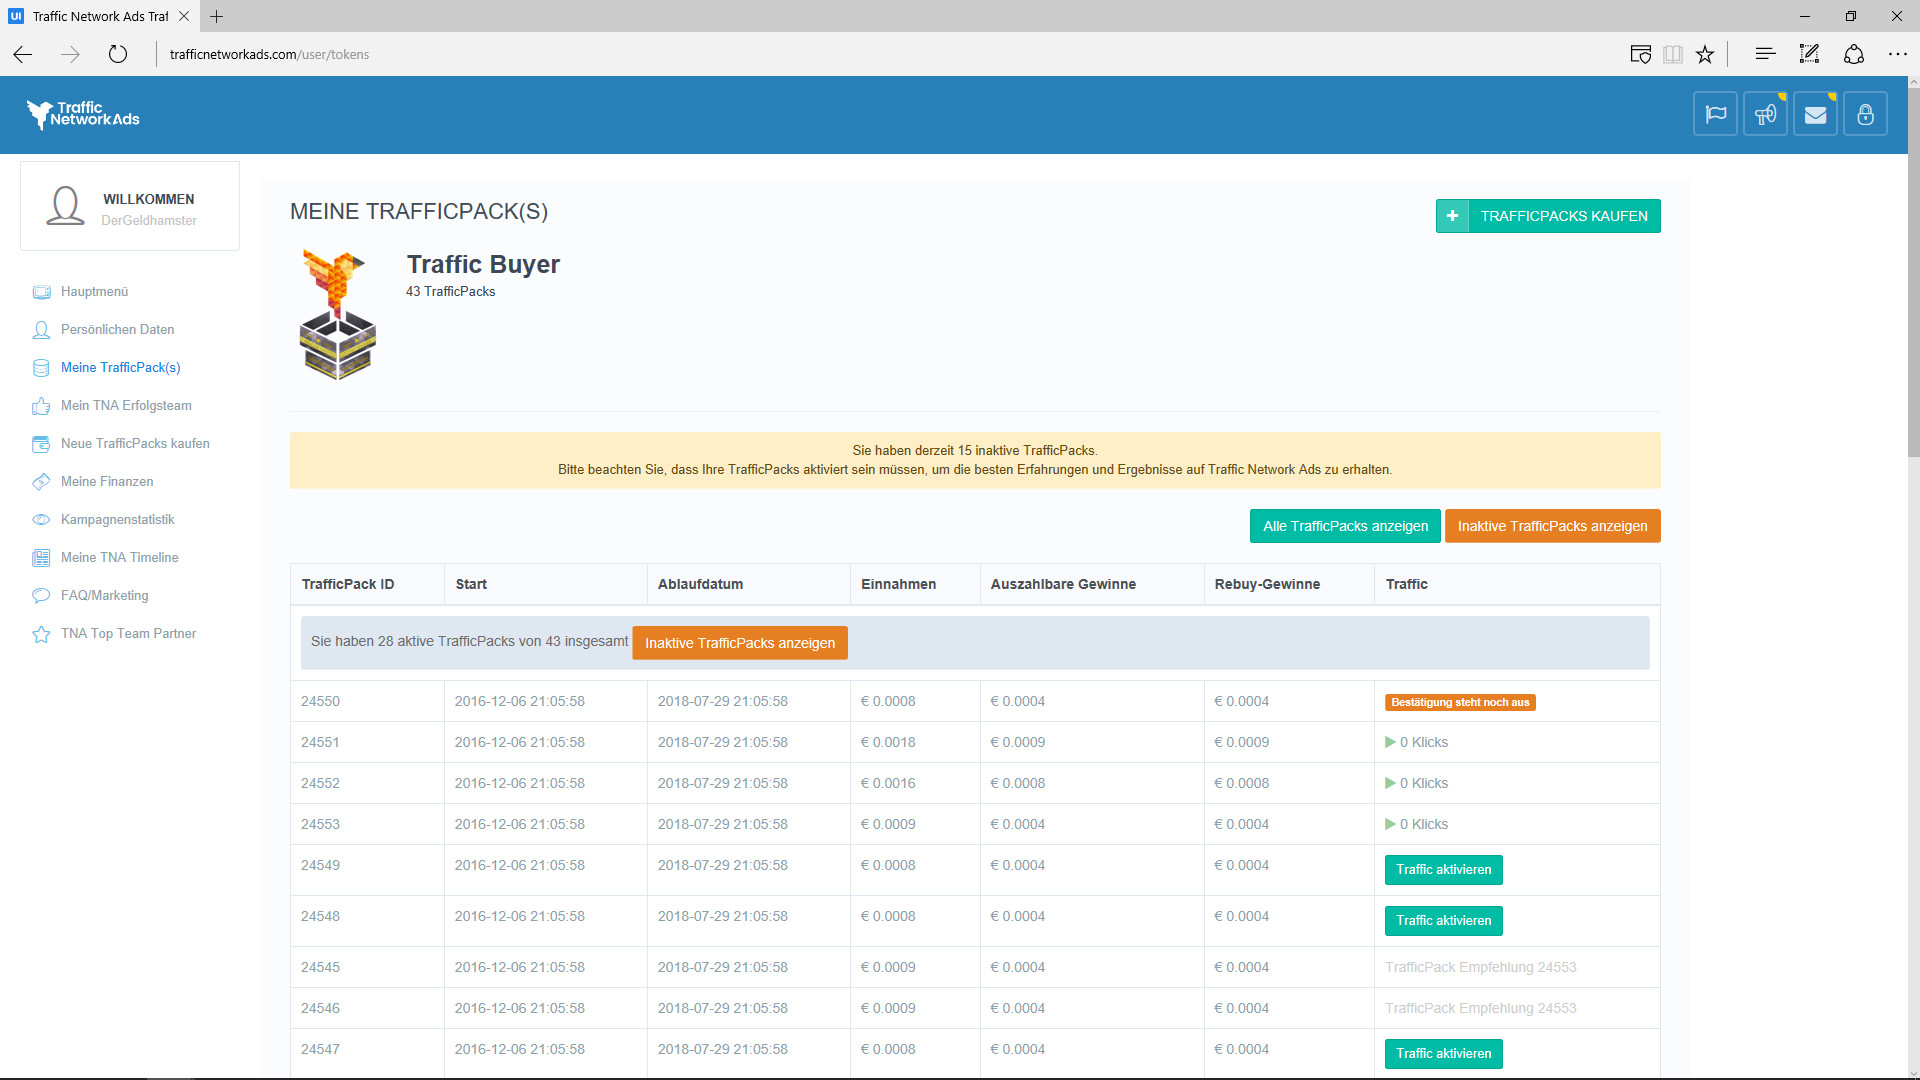The width and height of the screenshot is (1920, 1080).
Task: Click Alle TrafficPacks anzeigen button
Action: [x=1345, y=526]
